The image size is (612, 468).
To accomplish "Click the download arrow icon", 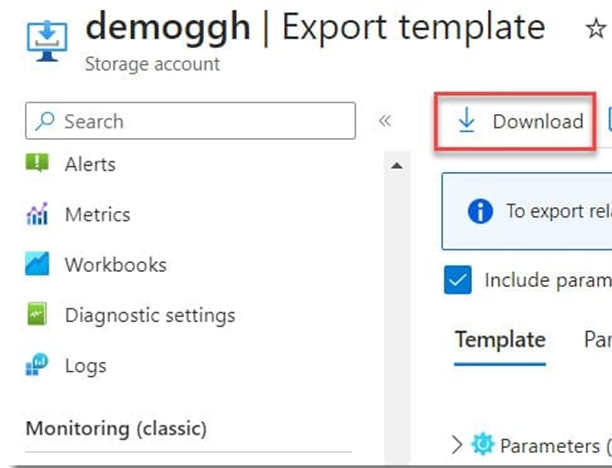I will (x=466, y=121).
